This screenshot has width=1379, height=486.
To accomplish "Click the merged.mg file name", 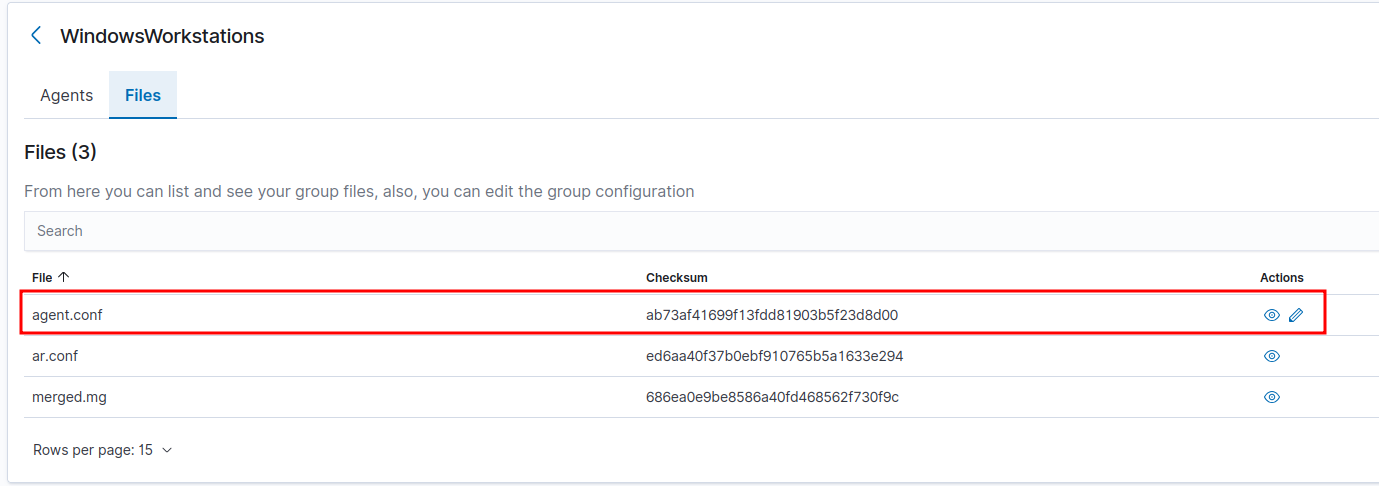I will (x=69, y=397).
